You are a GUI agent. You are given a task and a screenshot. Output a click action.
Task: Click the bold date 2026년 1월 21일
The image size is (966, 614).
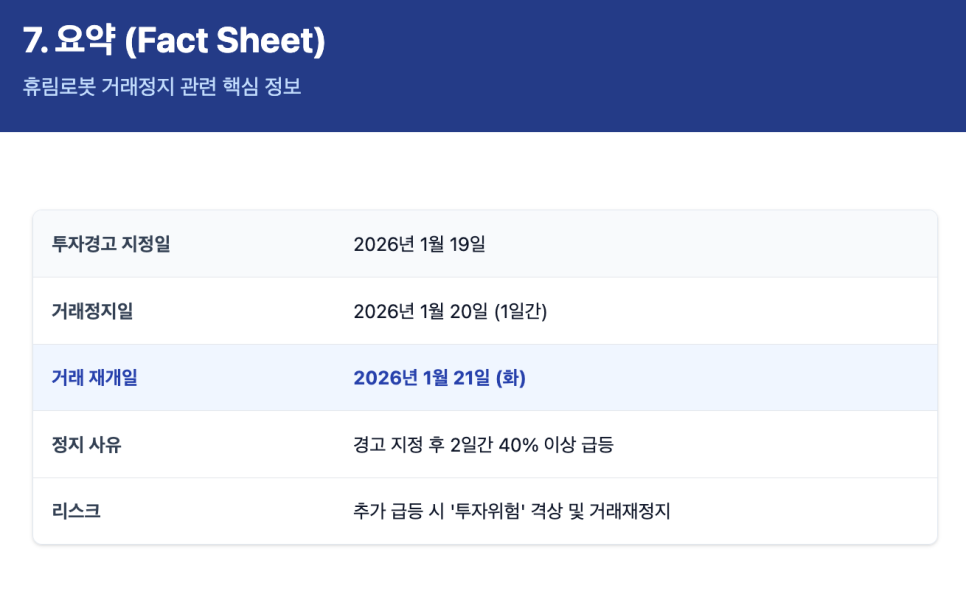[x=421, y=378]
